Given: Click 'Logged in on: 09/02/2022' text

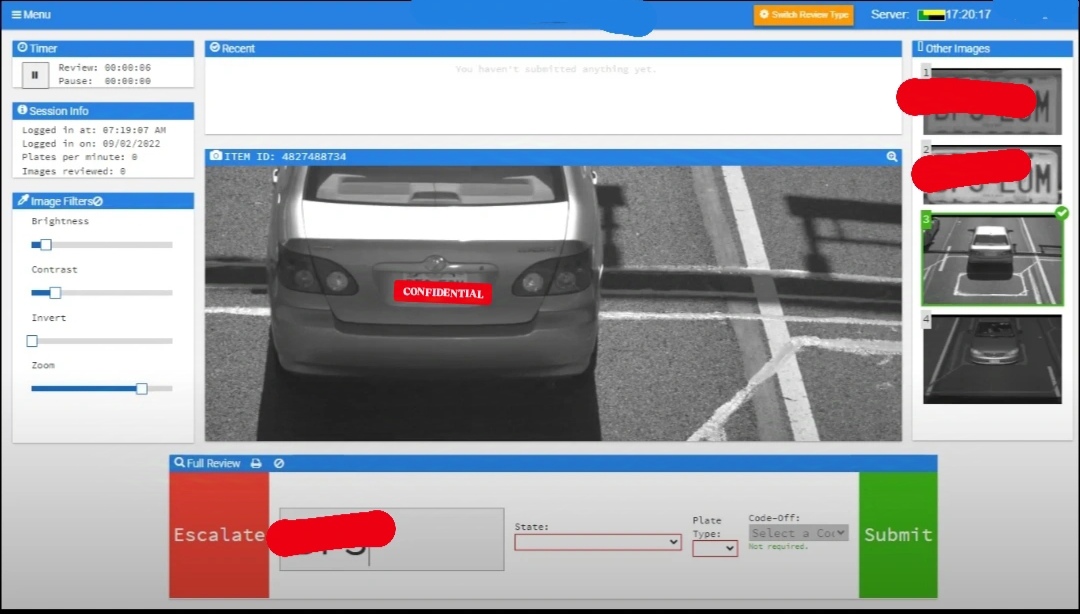Looking at the screenshot, I should [91, 143].
